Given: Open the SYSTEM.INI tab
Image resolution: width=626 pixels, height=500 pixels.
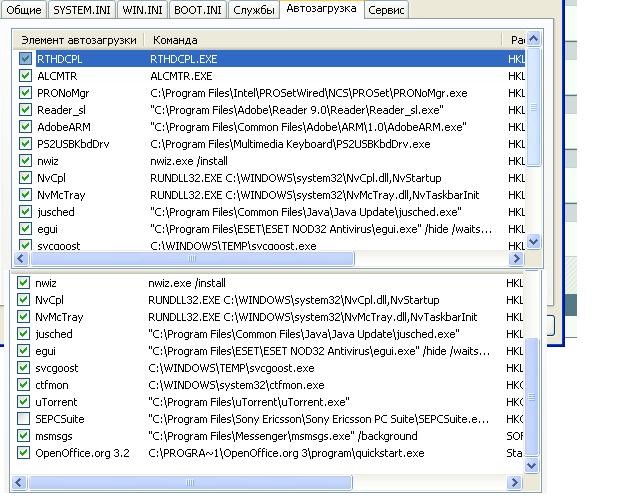Looking at the screenshot, I should 81,10.
